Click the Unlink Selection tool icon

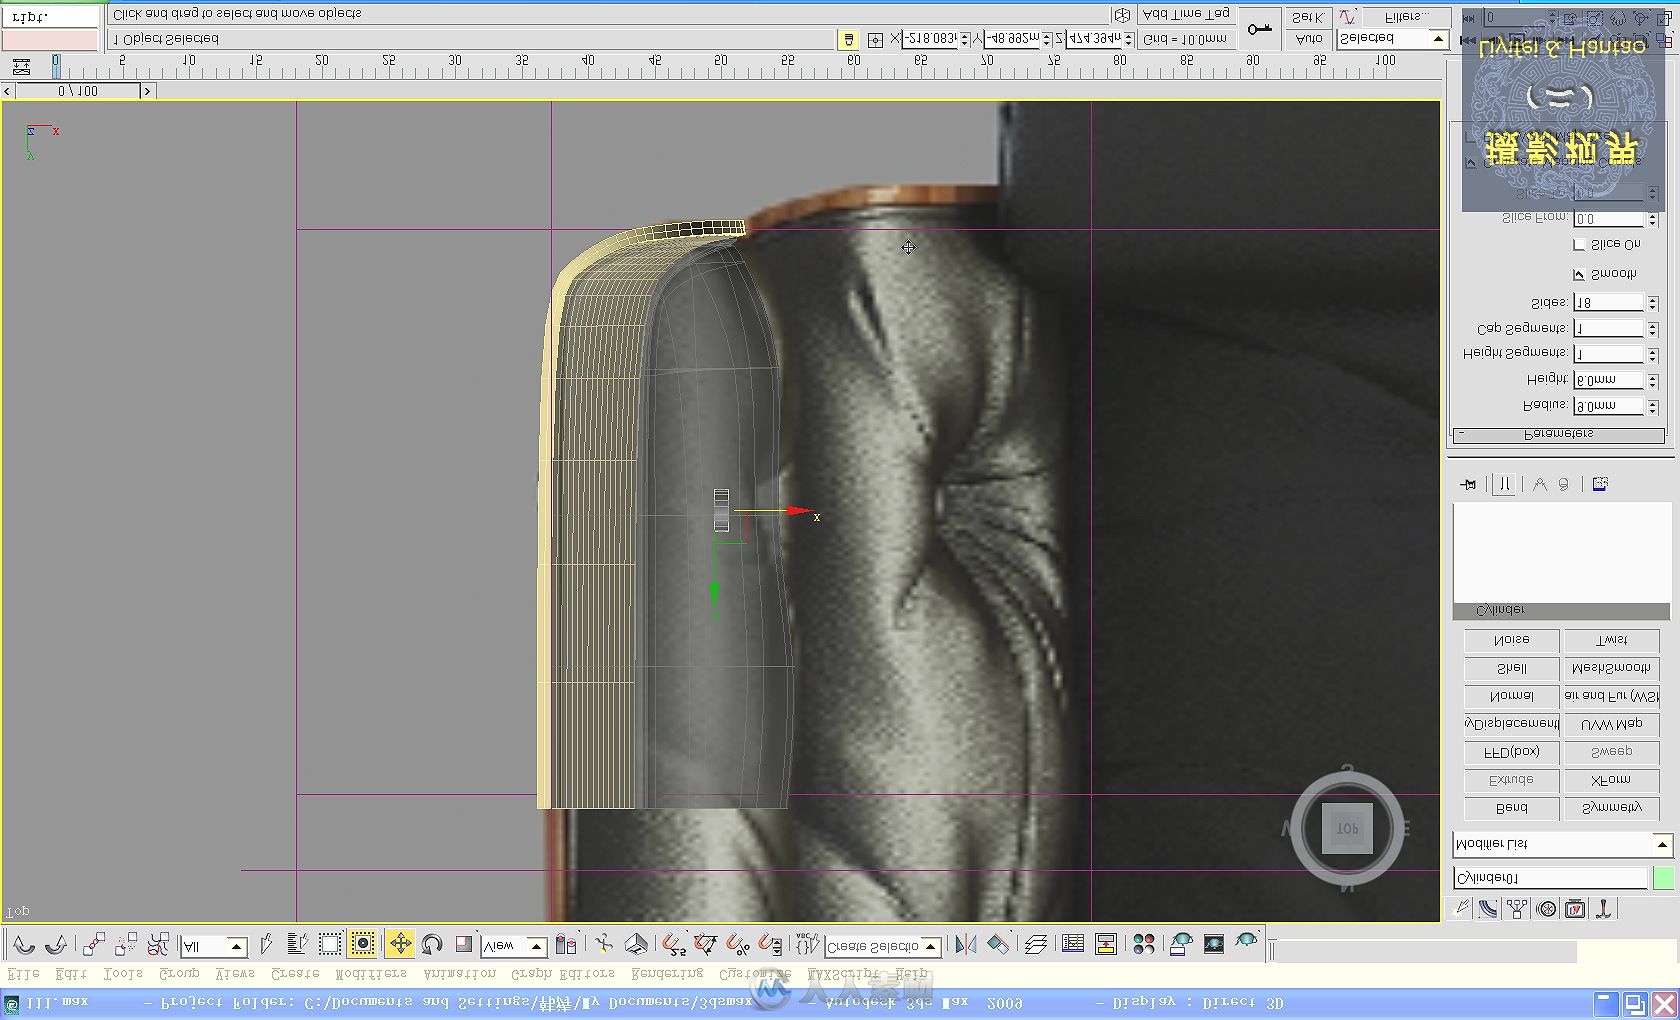coord(126,945)
